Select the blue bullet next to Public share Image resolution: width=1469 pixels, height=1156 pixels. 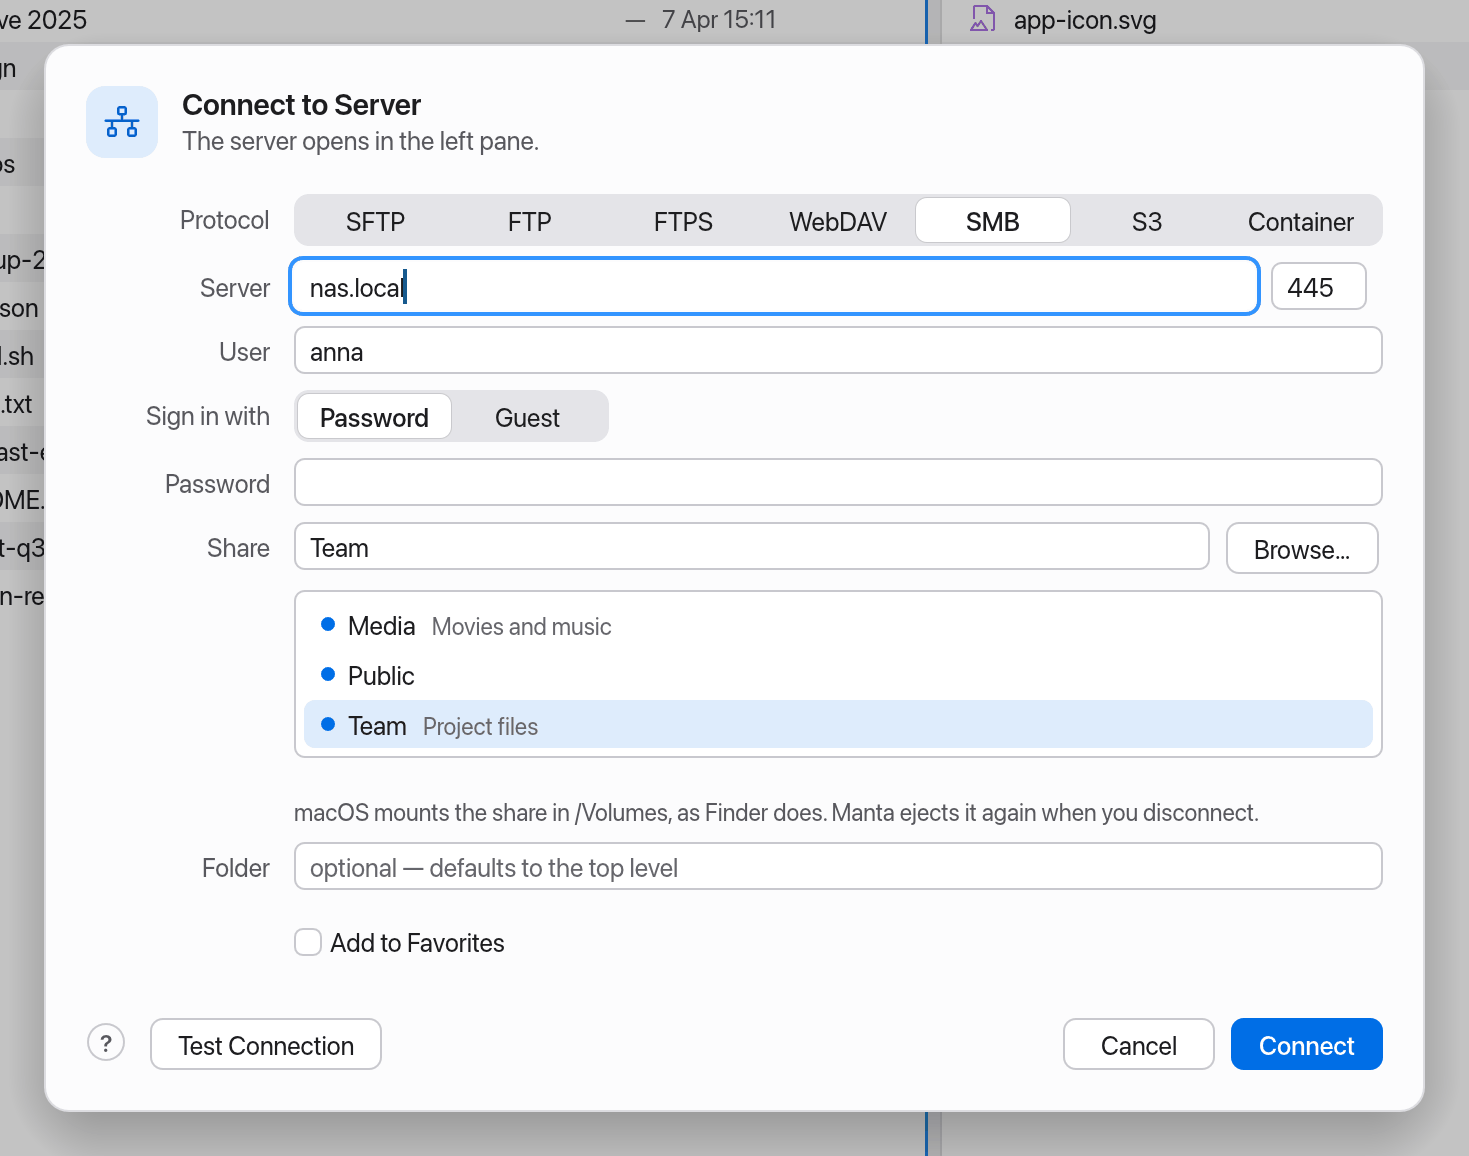pyautogui.click(x=327, y=675)
